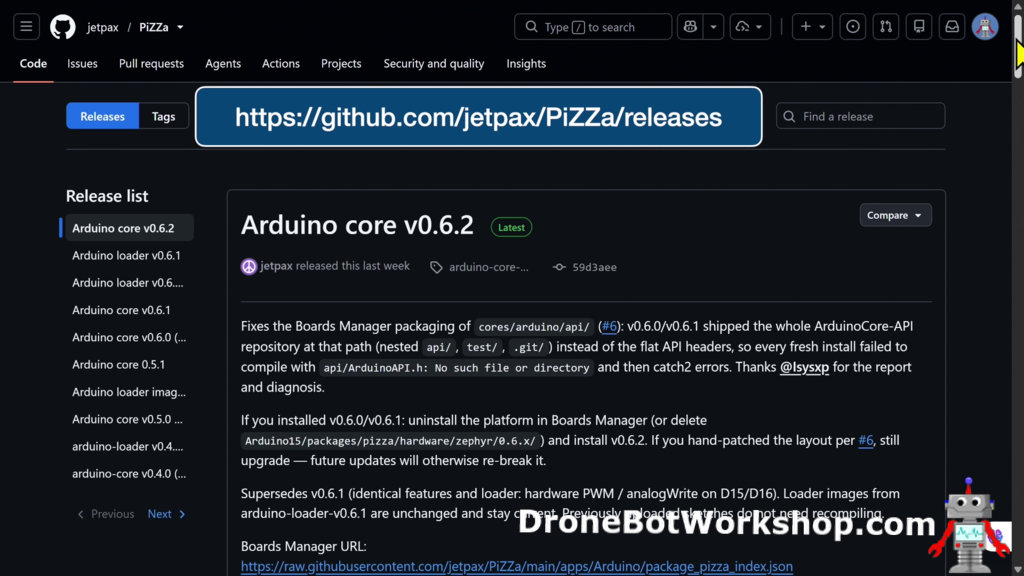Select arduino-core v0.4.0 release in list

129,473
